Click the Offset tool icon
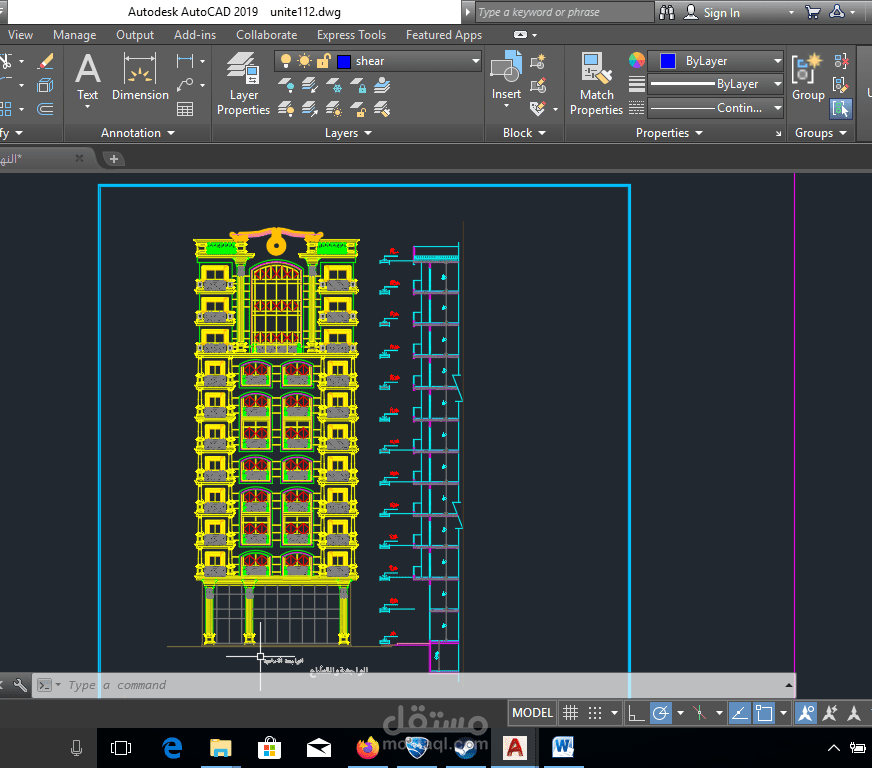 [45, 109]
